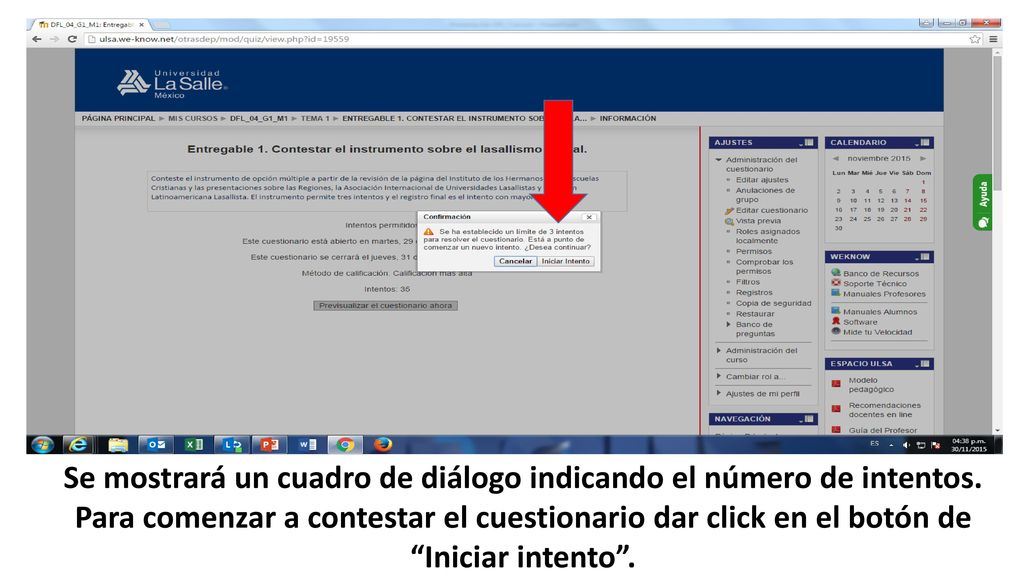Go back with browser back arrow
The image size is (1024, 576).
click(x=37, y=39)
